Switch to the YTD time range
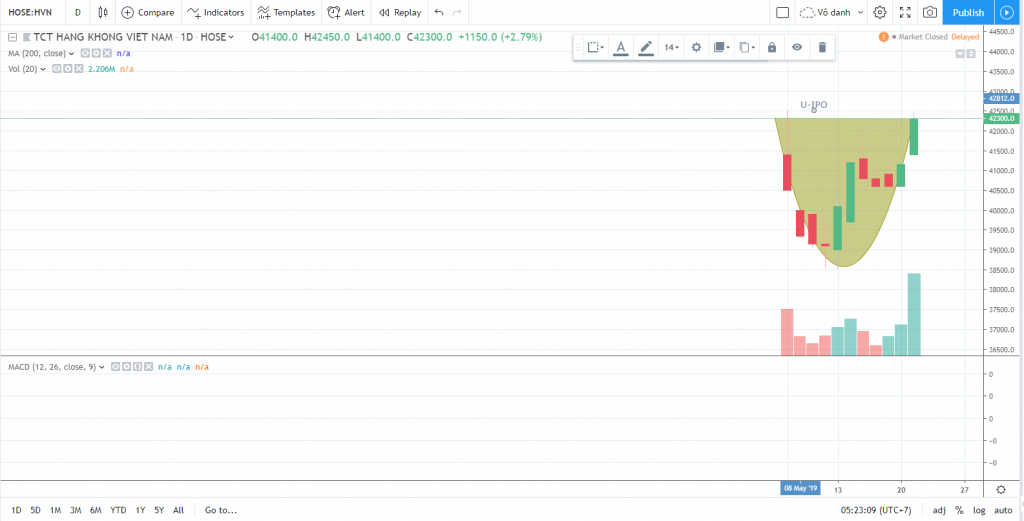 117,510
